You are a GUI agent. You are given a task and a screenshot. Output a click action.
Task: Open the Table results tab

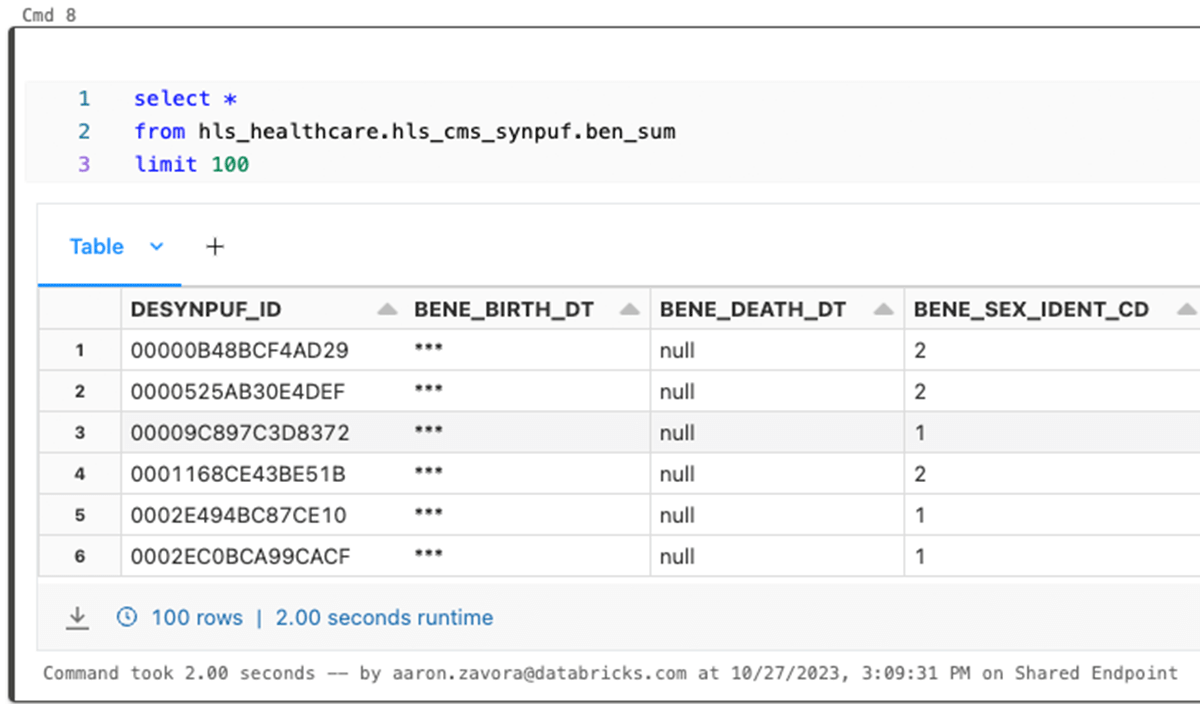coord(96,246)
